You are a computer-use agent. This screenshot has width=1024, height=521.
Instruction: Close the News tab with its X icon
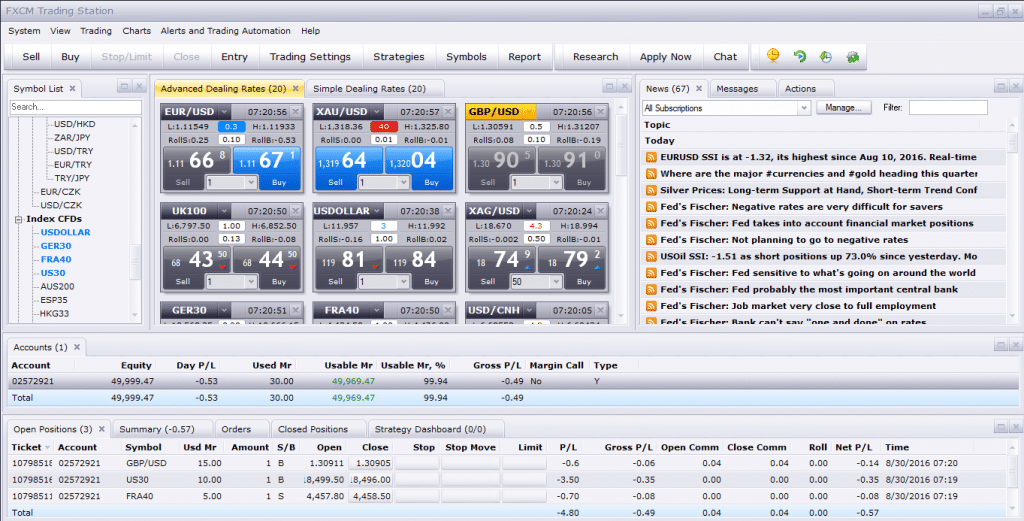point(698,89)
